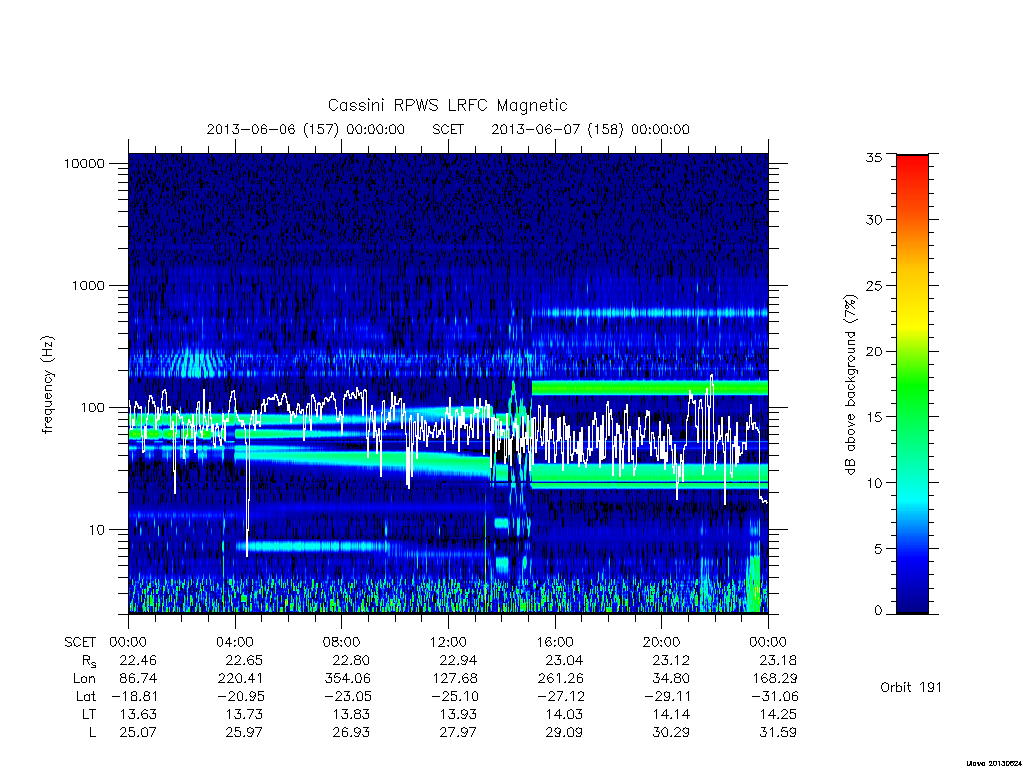The height and width of the screenshot is (768, 1024).
Task: Click the Lat value -18.81
Action: click(135, 697)
